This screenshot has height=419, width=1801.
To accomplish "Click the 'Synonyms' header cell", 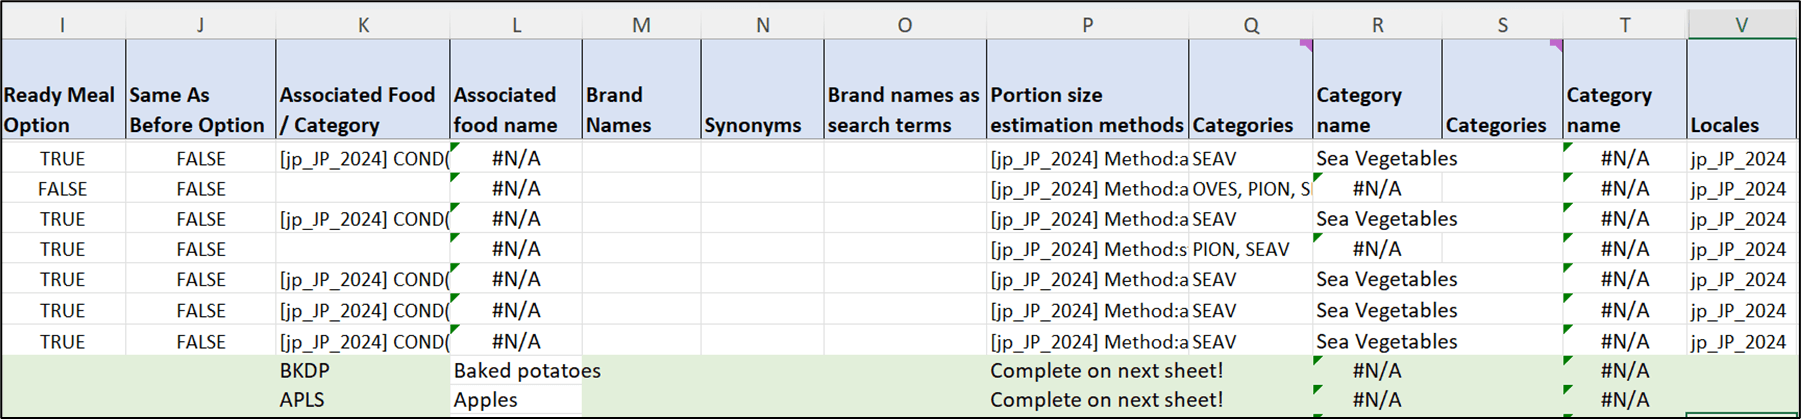I will coord(762,90).
